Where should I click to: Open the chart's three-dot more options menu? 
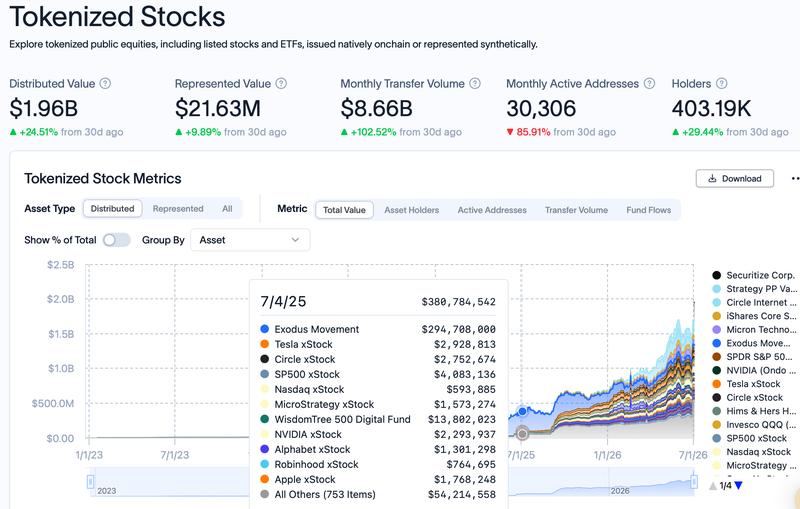(795, 179)
